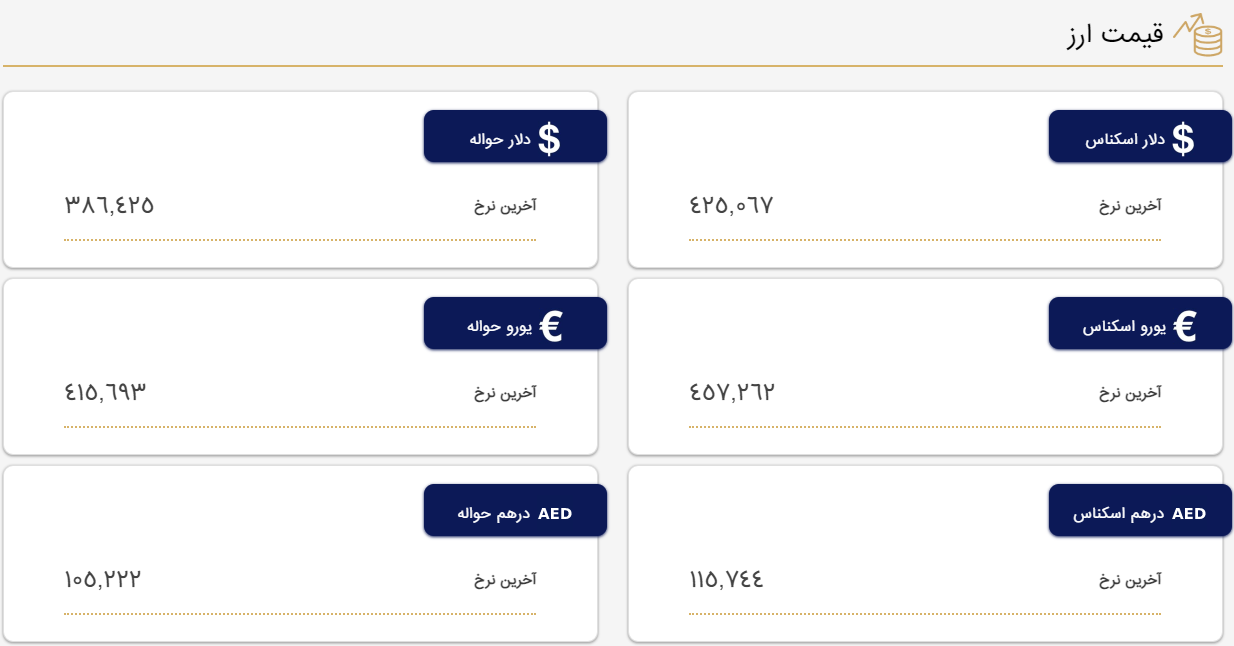This screenshot has height=646, width=1234.
Task: Click the euro symbol on یورو اسکناس
Action: [1185, 326]
